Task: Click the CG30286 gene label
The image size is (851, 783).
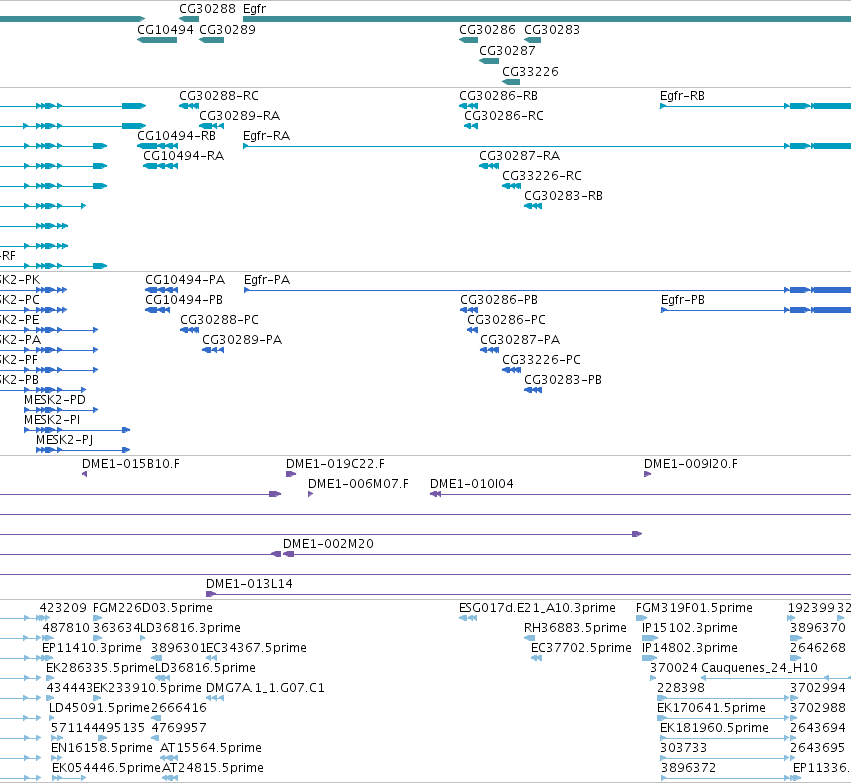Action: (487, 30)
